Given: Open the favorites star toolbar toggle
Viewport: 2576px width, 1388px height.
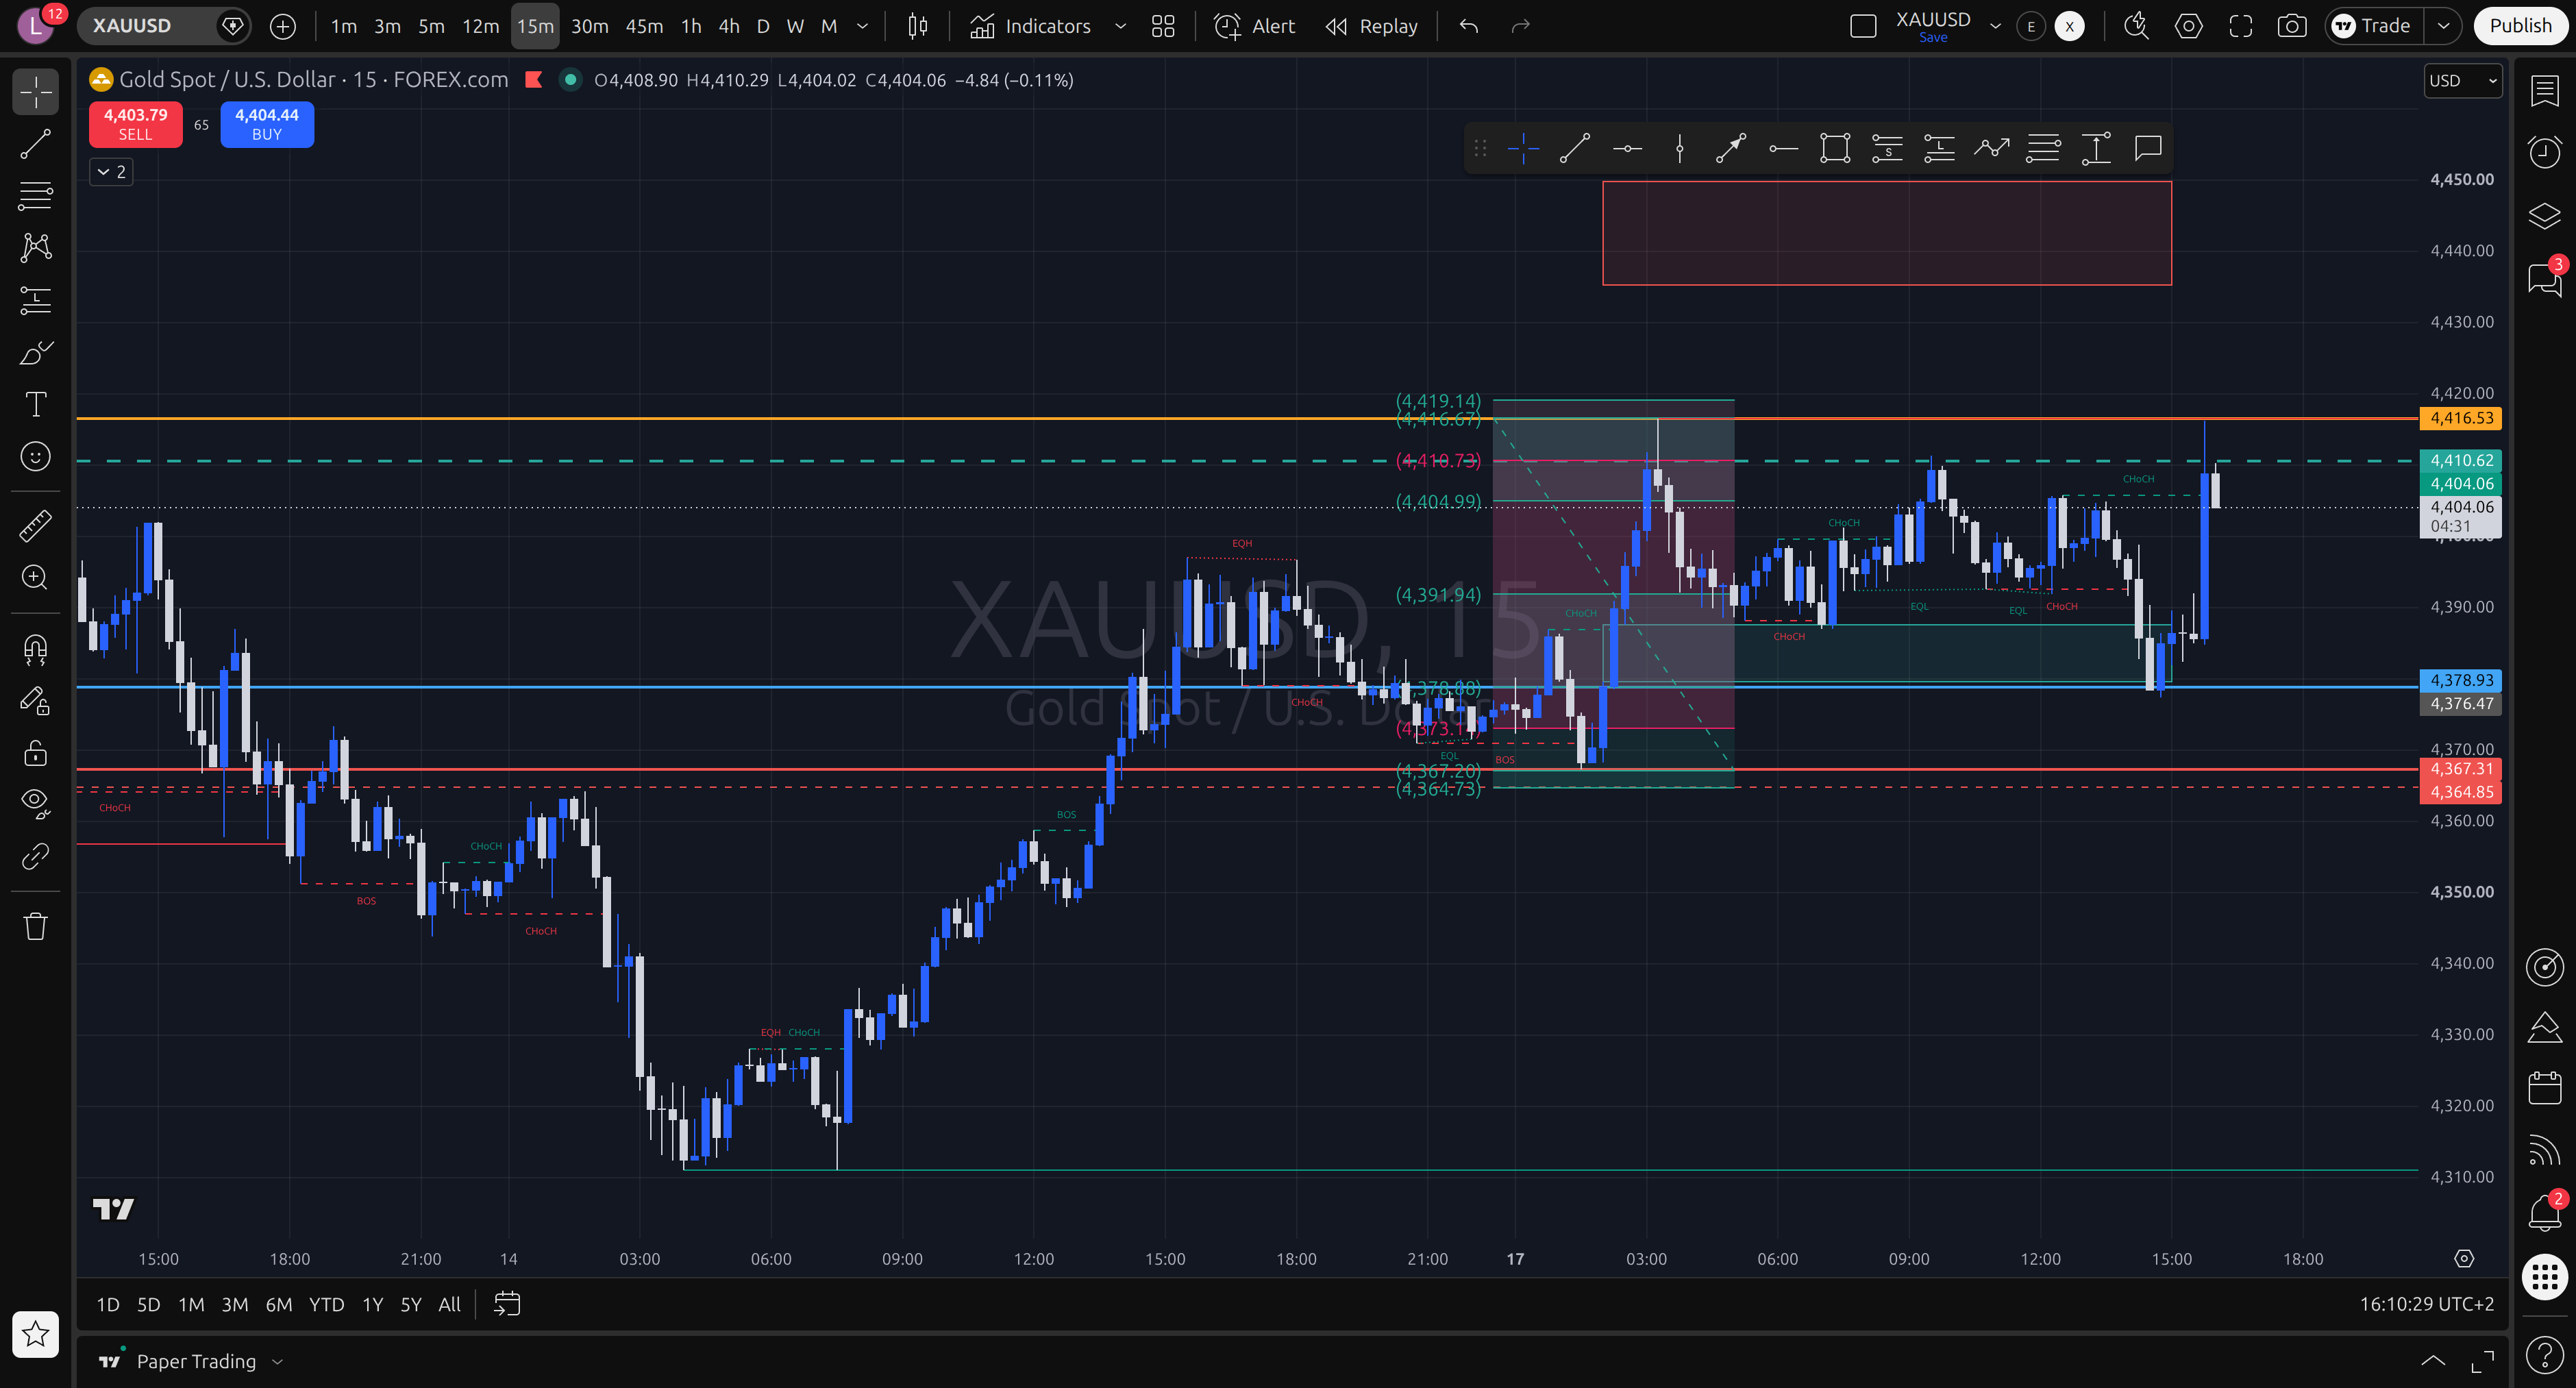Looking at the screenshot, I should (x=36, y=1334).
